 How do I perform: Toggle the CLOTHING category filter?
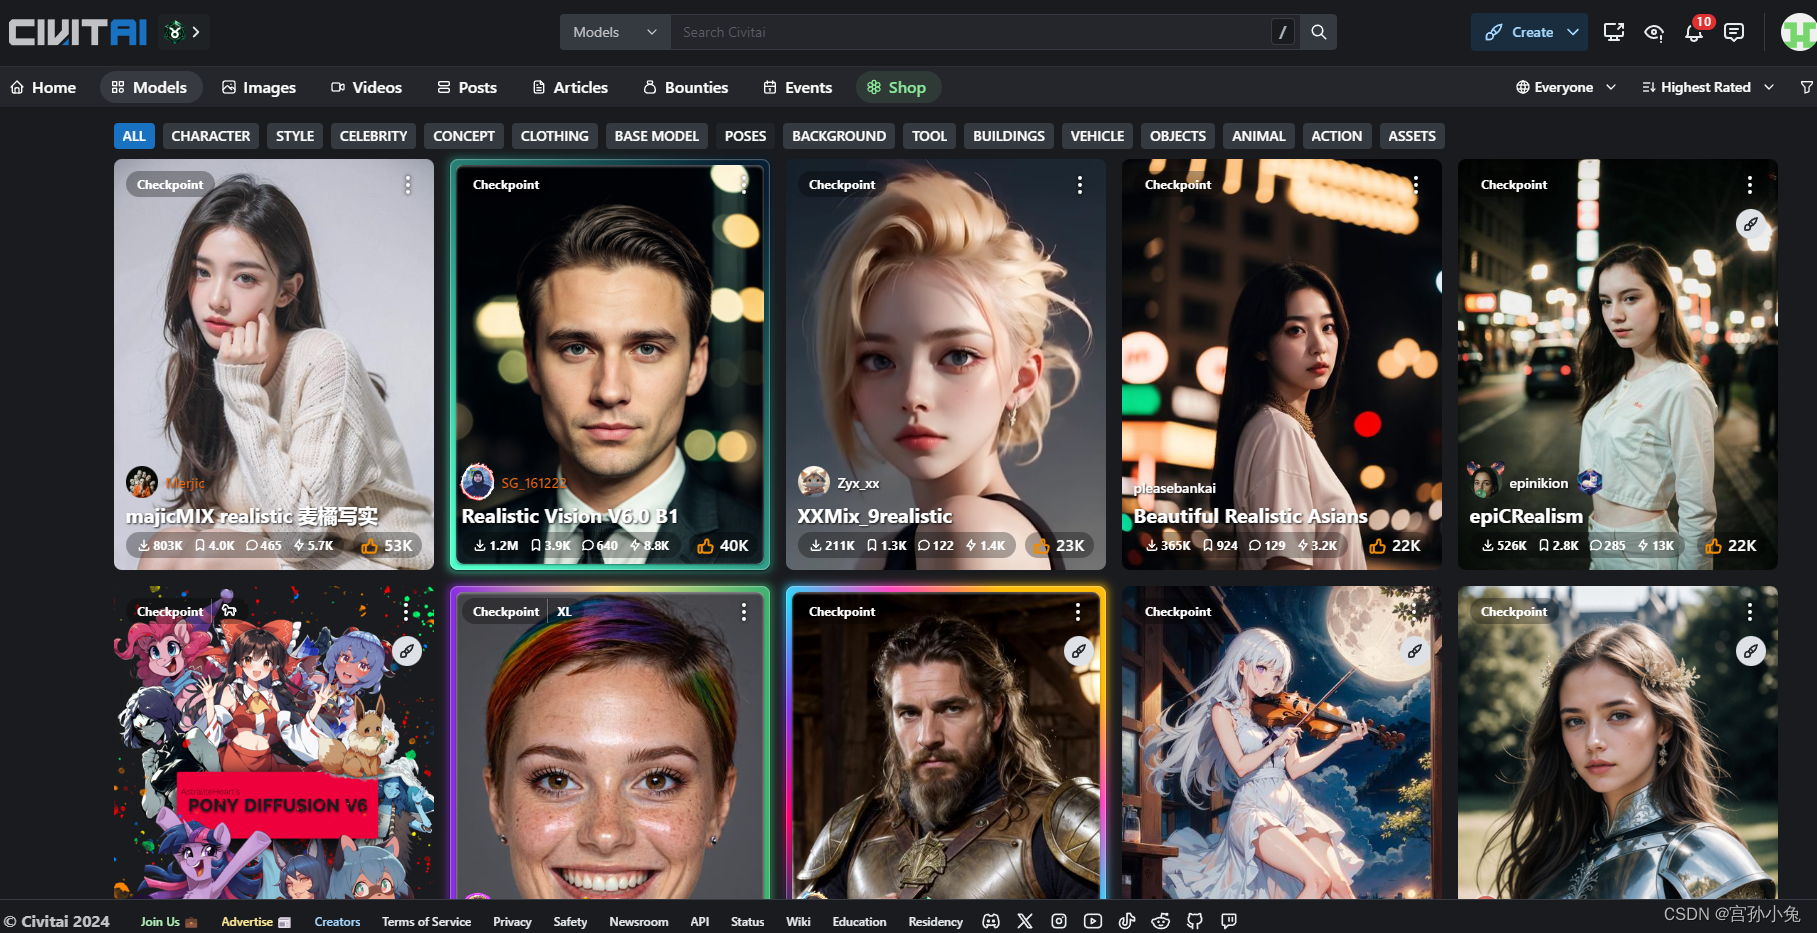(555, 136)
